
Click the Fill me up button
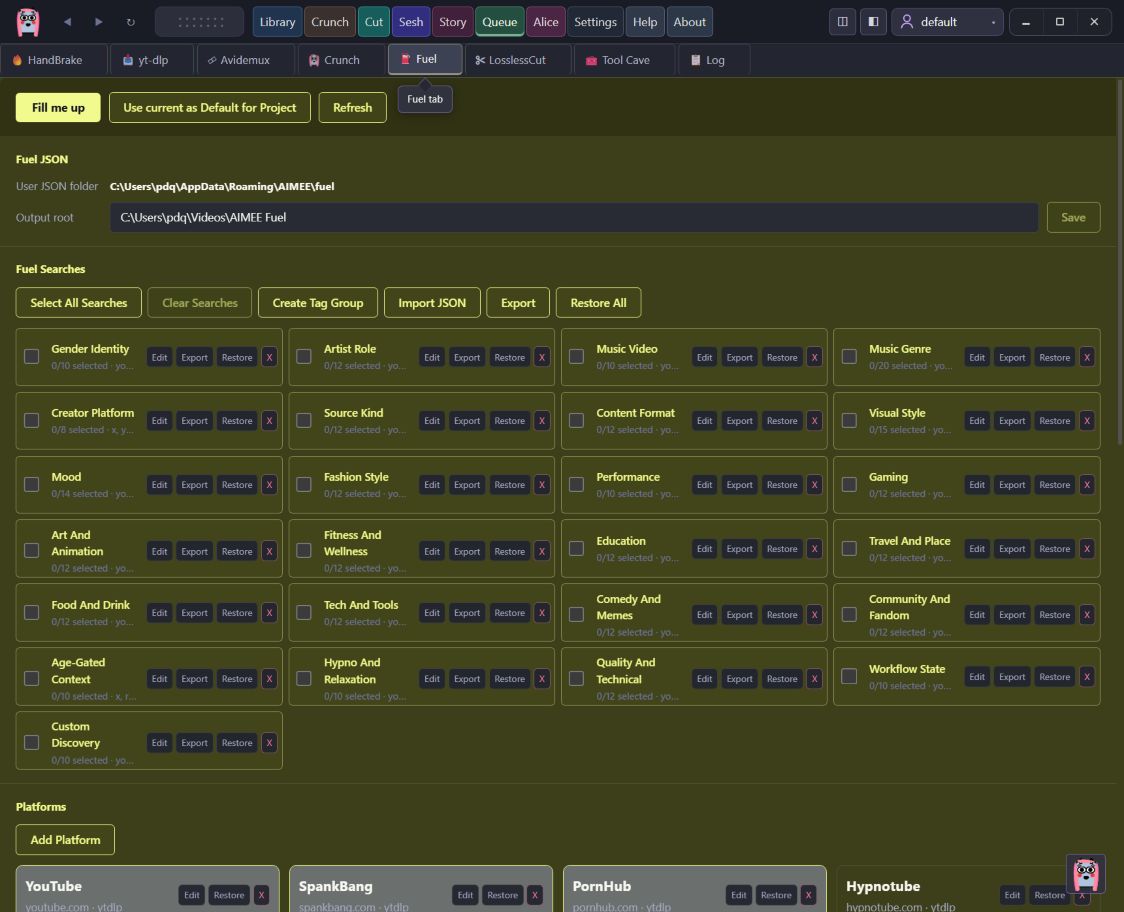[58, 108]
